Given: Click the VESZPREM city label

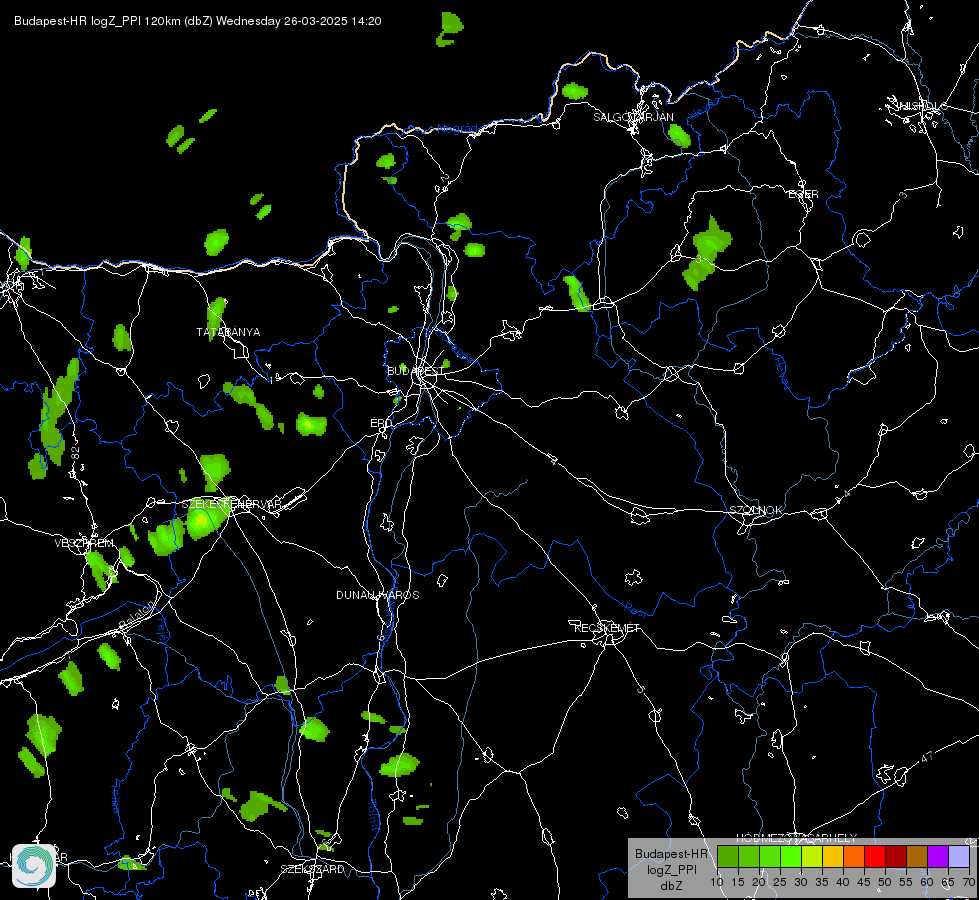Looking at the screenshot, I should (x=84, y=543).
